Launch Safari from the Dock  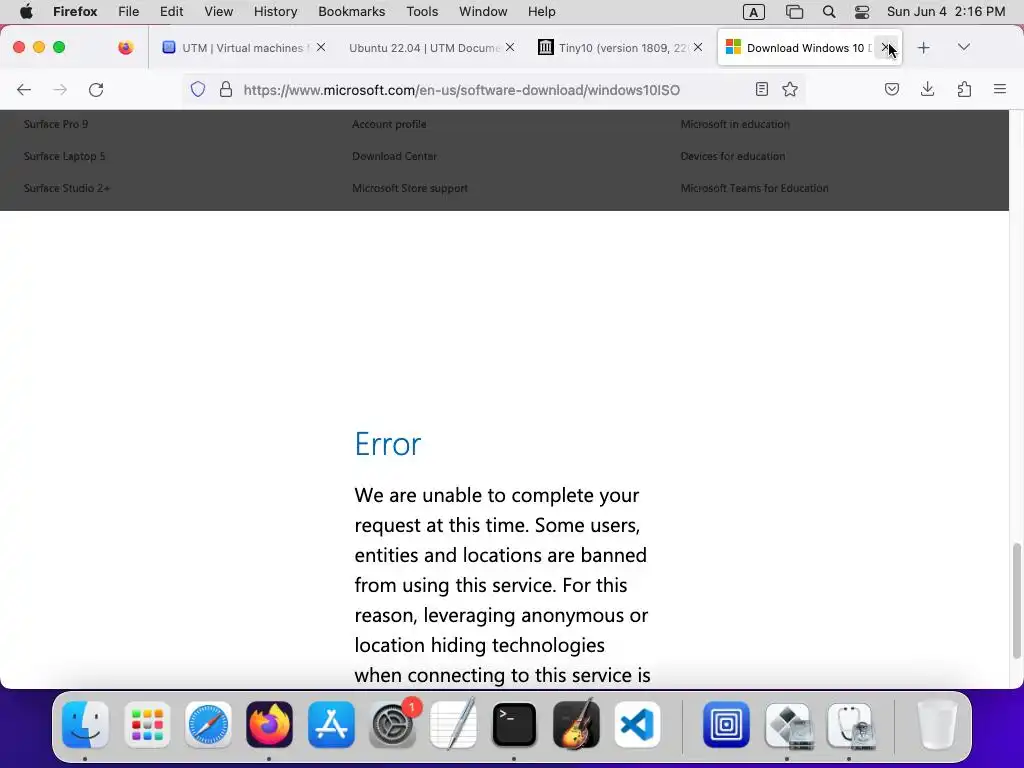(x=208, y=725)
